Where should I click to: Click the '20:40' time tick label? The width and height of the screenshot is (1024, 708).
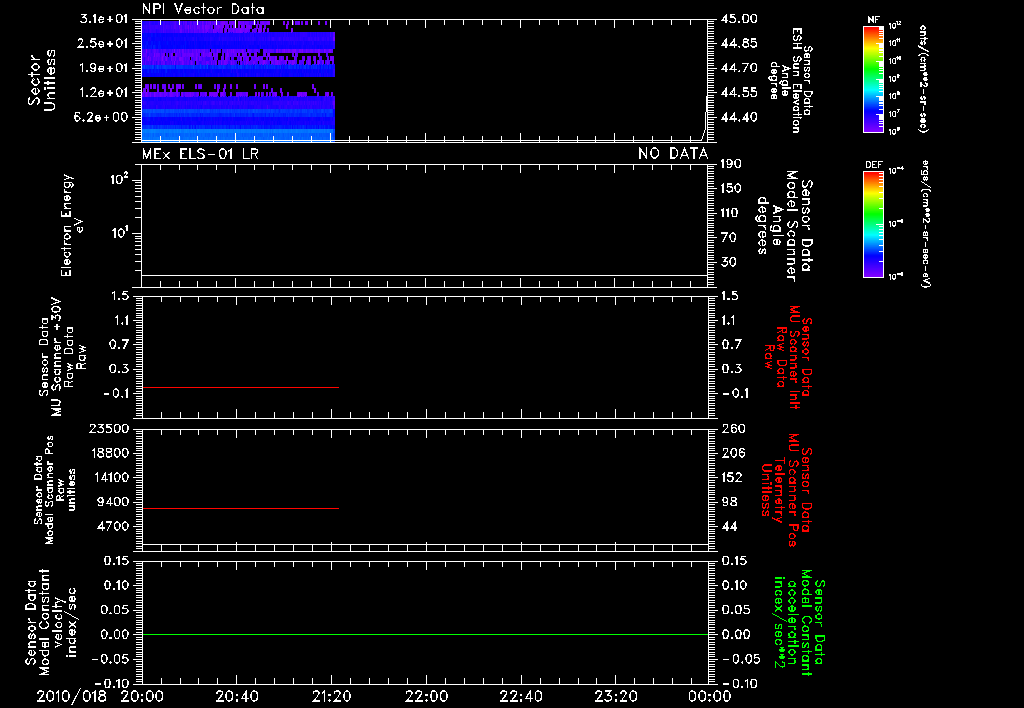pos(236,696)
